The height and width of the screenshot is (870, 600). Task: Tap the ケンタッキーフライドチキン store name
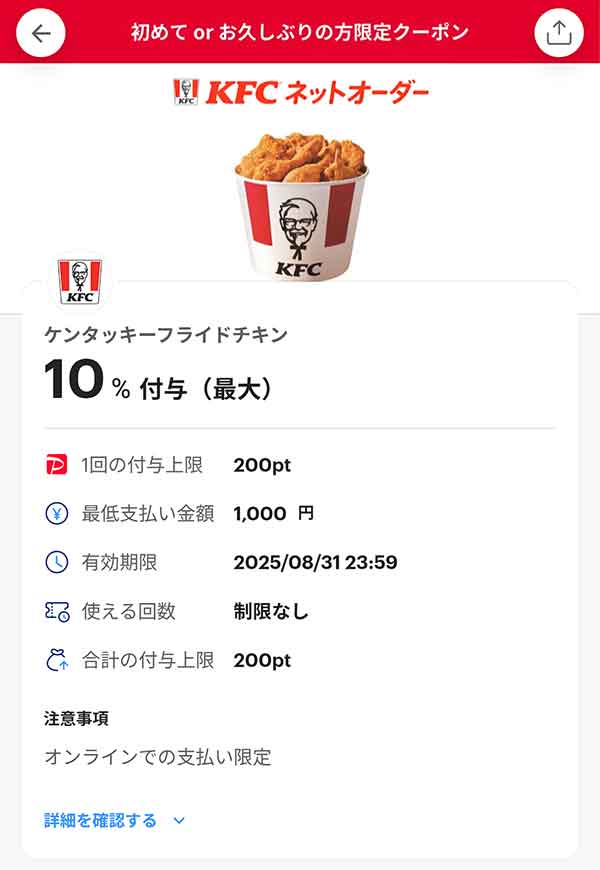pos(166,335)
